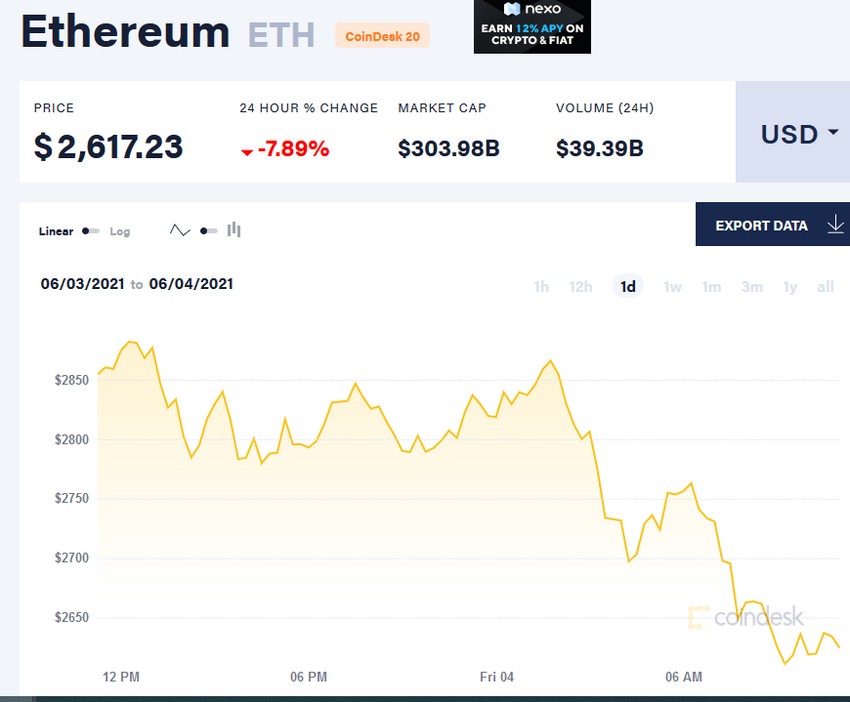Click the Export Data button

point(761,225)
